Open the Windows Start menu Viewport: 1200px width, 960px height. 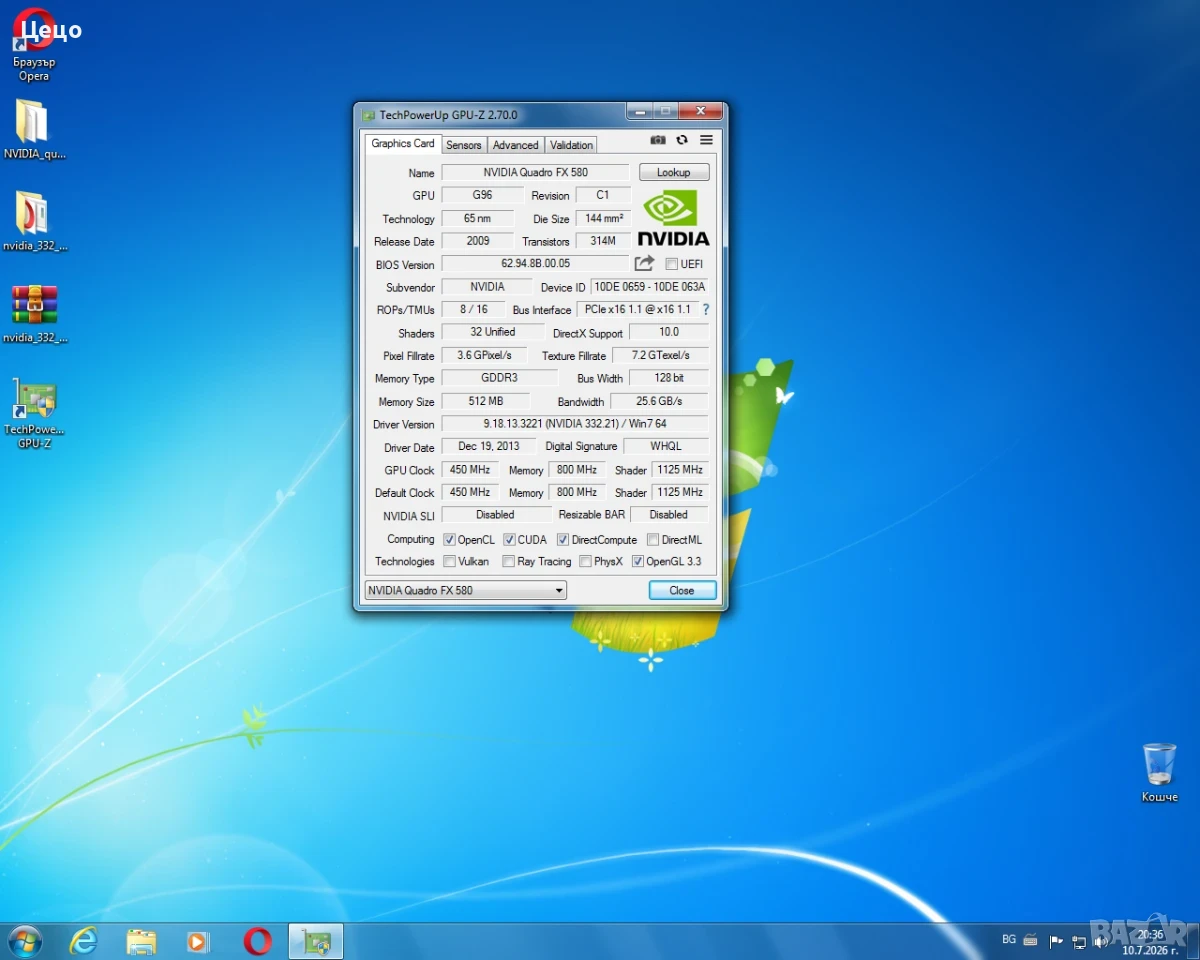(24, 941)
